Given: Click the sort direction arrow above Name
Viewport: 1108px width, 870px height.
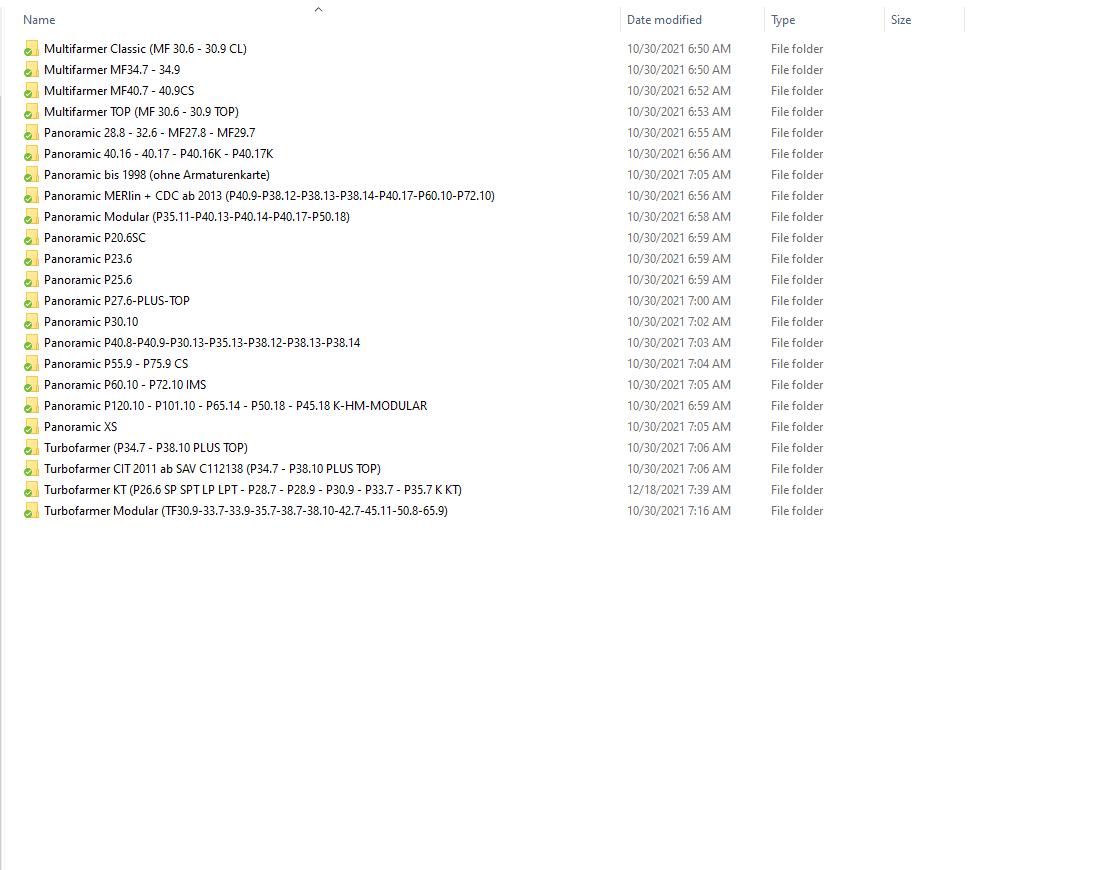Looking at the screenshot, I should pyautogui.click(x=318, y=10).
